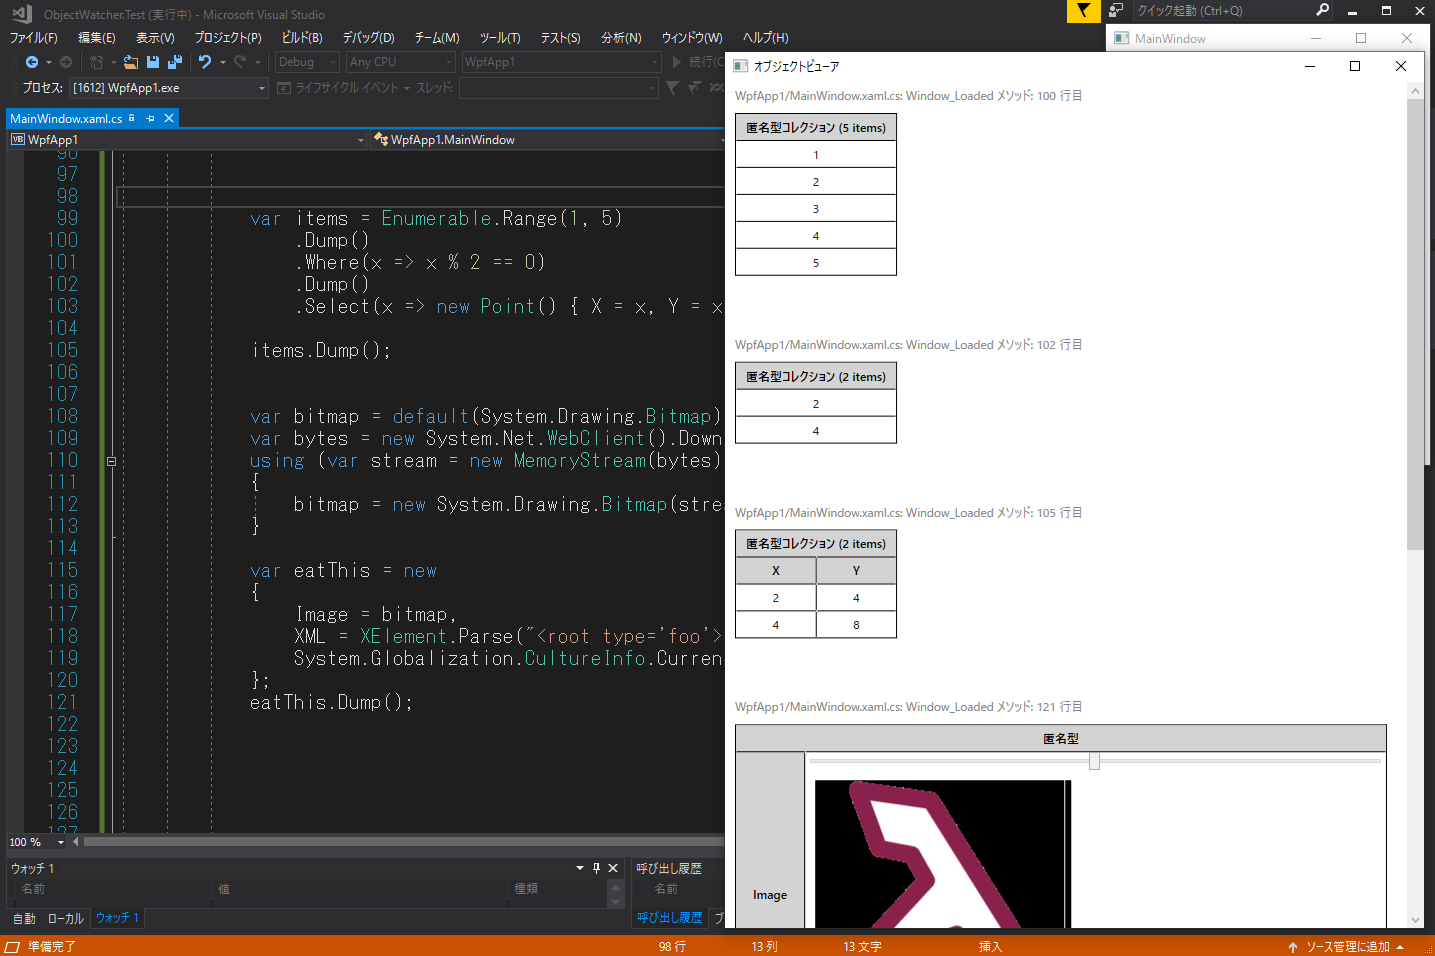This screenshot has height=956, width=1435.
Task: Click the Save All icon
Action: click(x=175, y=62)
